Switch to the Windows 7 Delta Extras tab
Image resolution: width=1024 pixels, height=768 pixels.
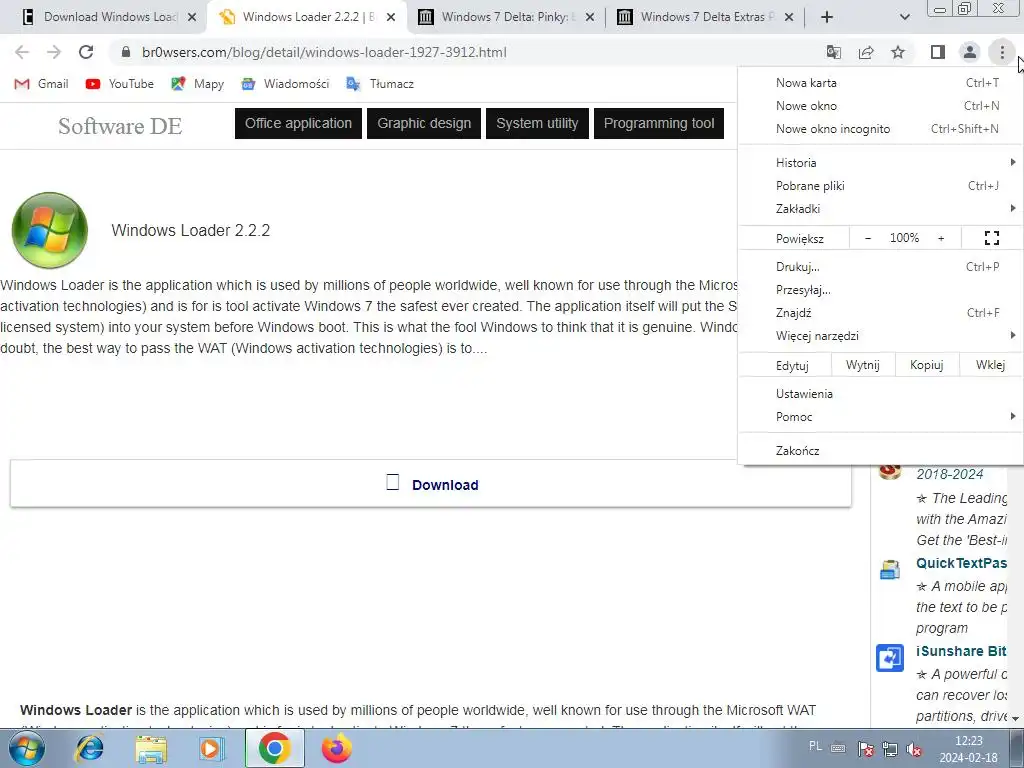[705, 17]
